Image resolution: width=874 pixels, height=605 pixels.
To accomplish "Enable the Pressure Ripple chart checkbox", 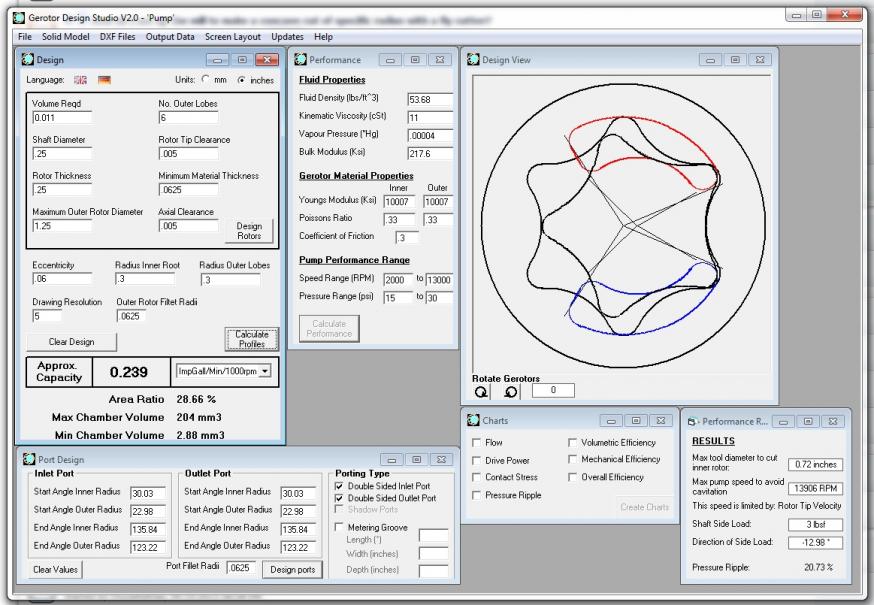I will point(477,495).
